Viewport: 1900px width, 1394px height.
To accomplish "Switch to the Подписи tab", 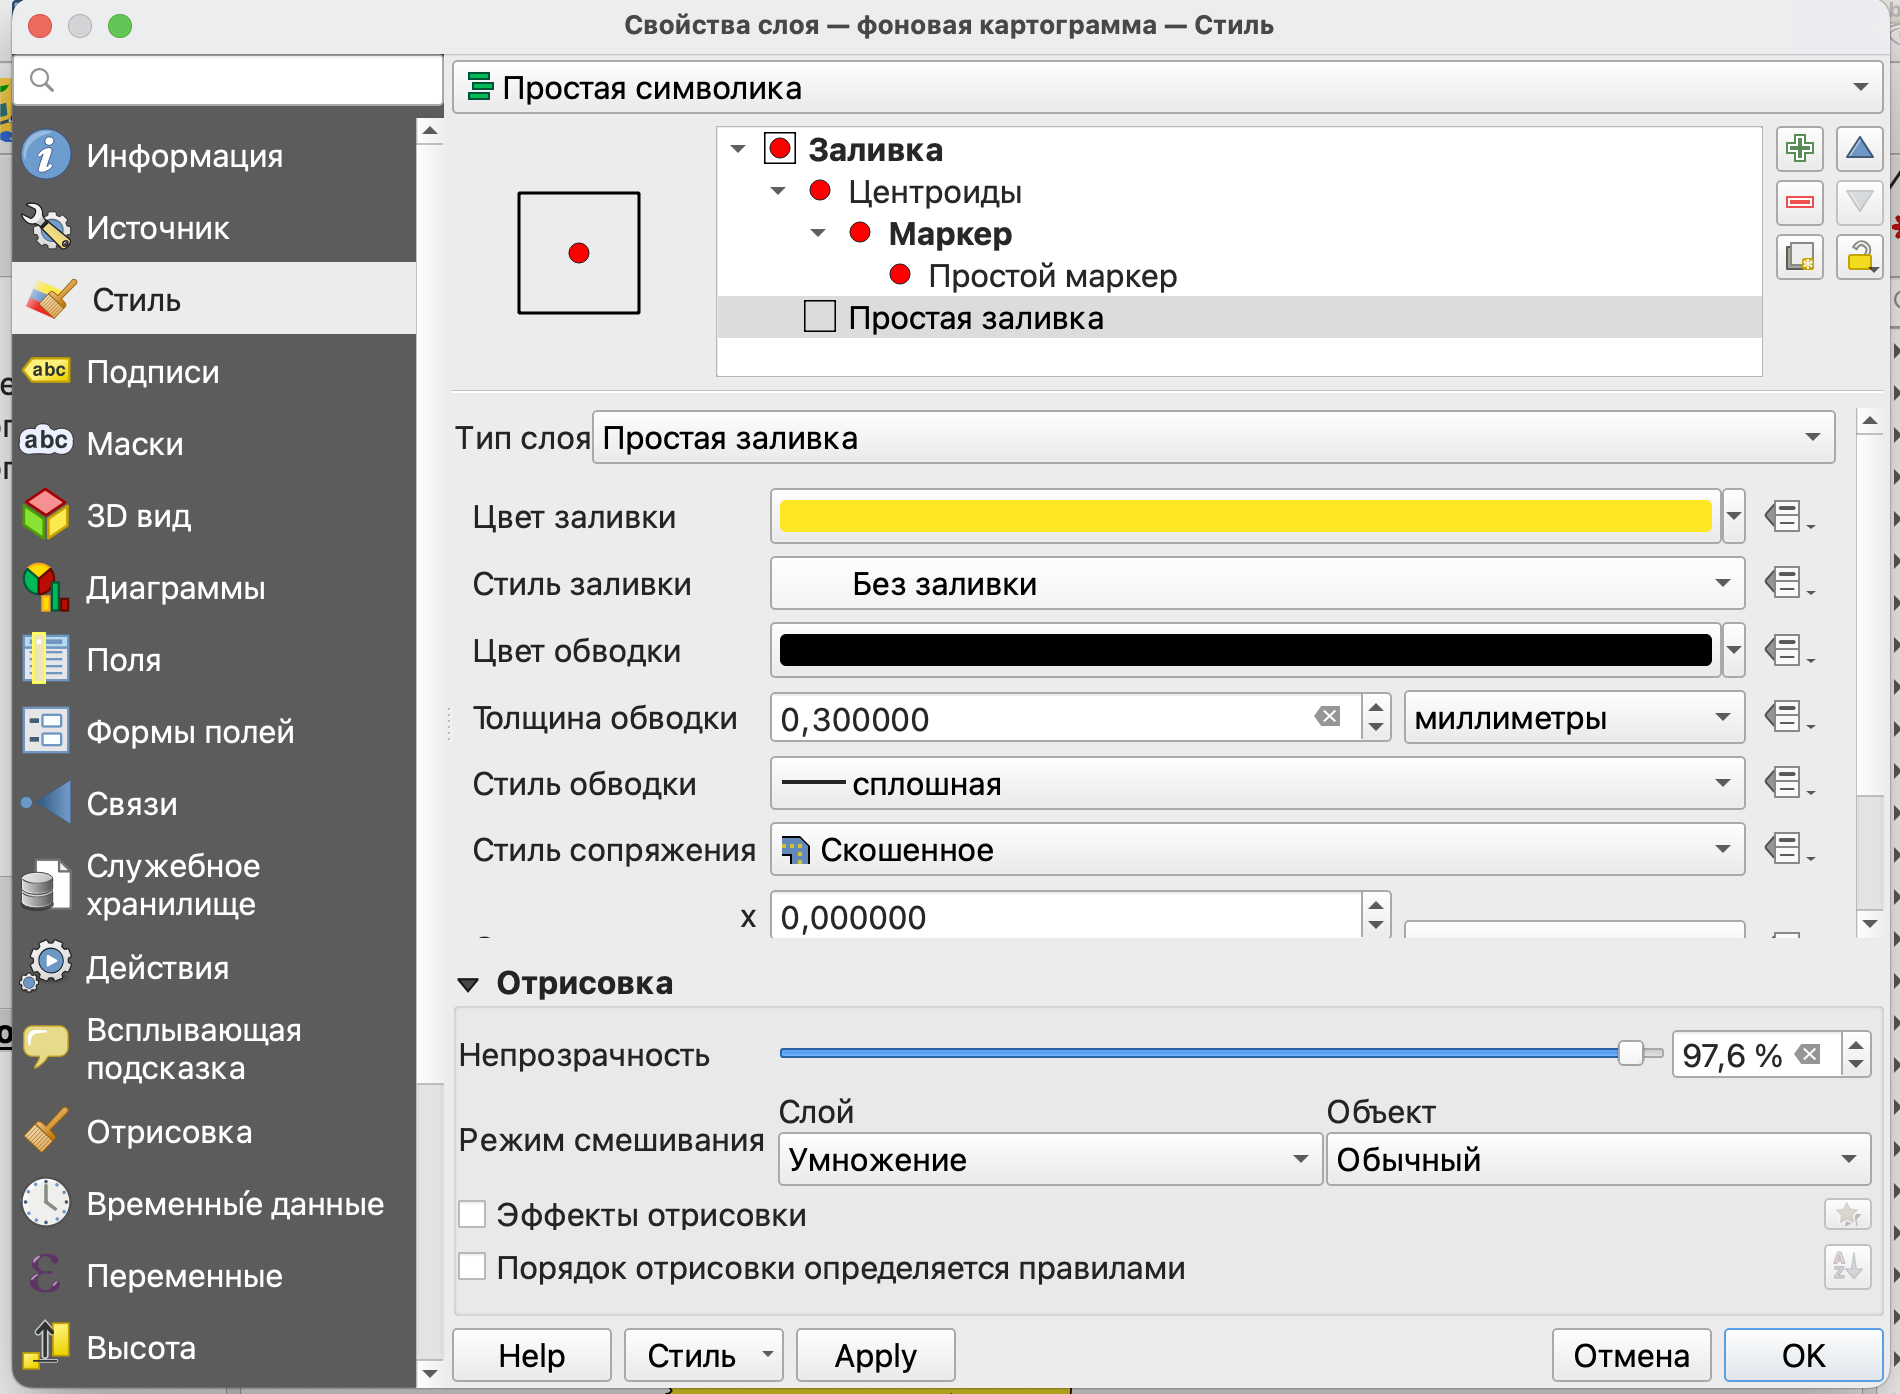I will pos(152,372).
